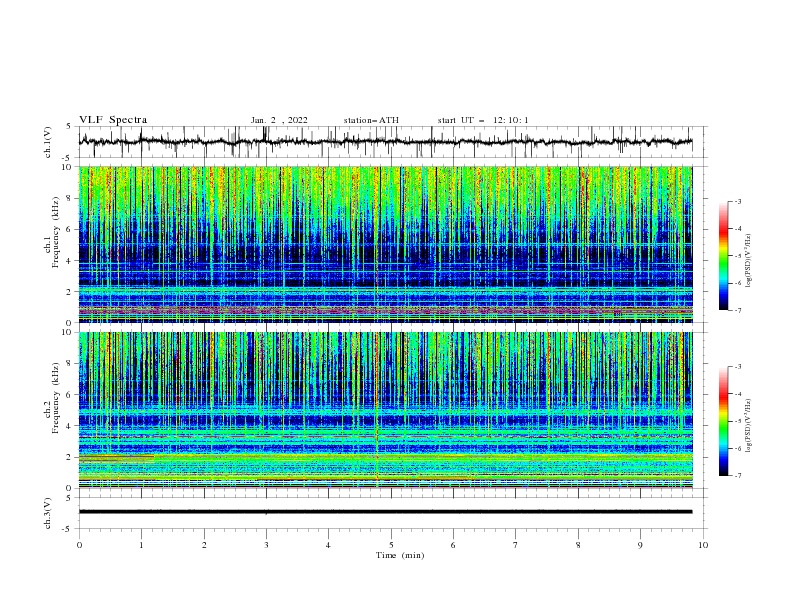Screen dimensions: 792x612
Task: Click the ch.1 spectrogram color bar
Action: click(x=723, y=256)
